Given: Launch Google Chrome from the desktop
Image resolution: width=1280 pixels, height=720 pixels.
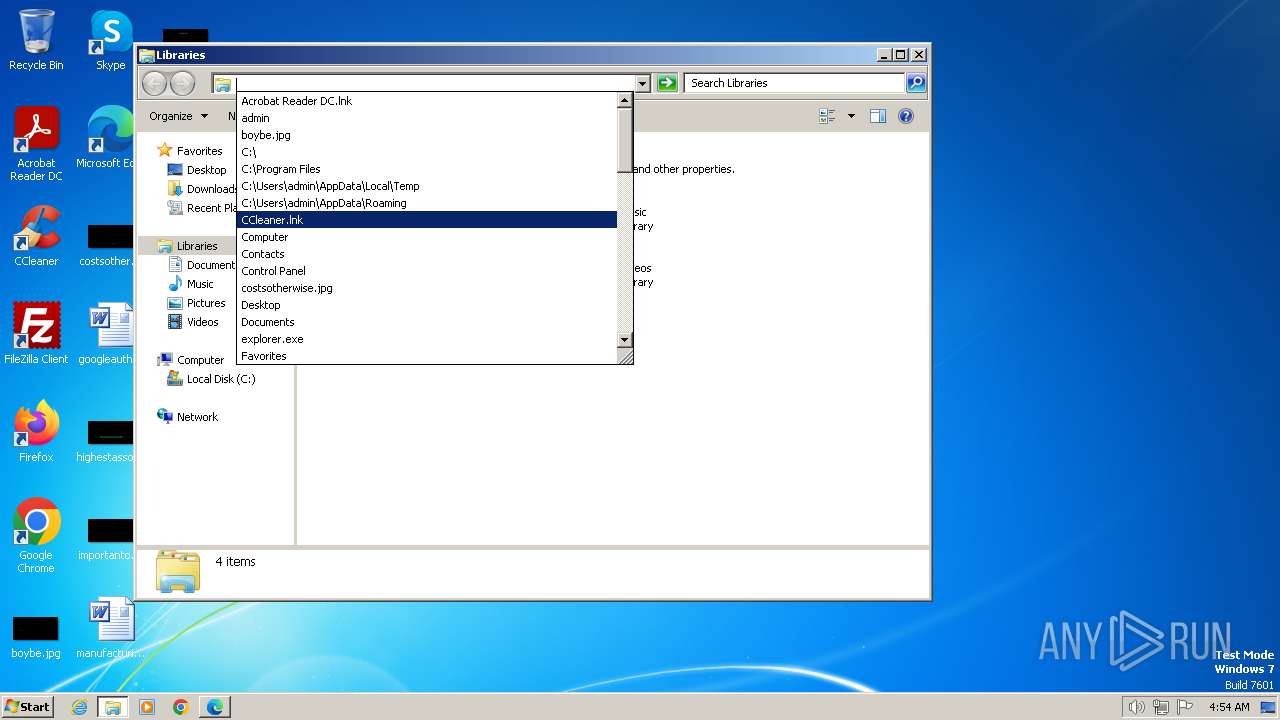Looking at the screenshot, I should click(x=36, y=536).
